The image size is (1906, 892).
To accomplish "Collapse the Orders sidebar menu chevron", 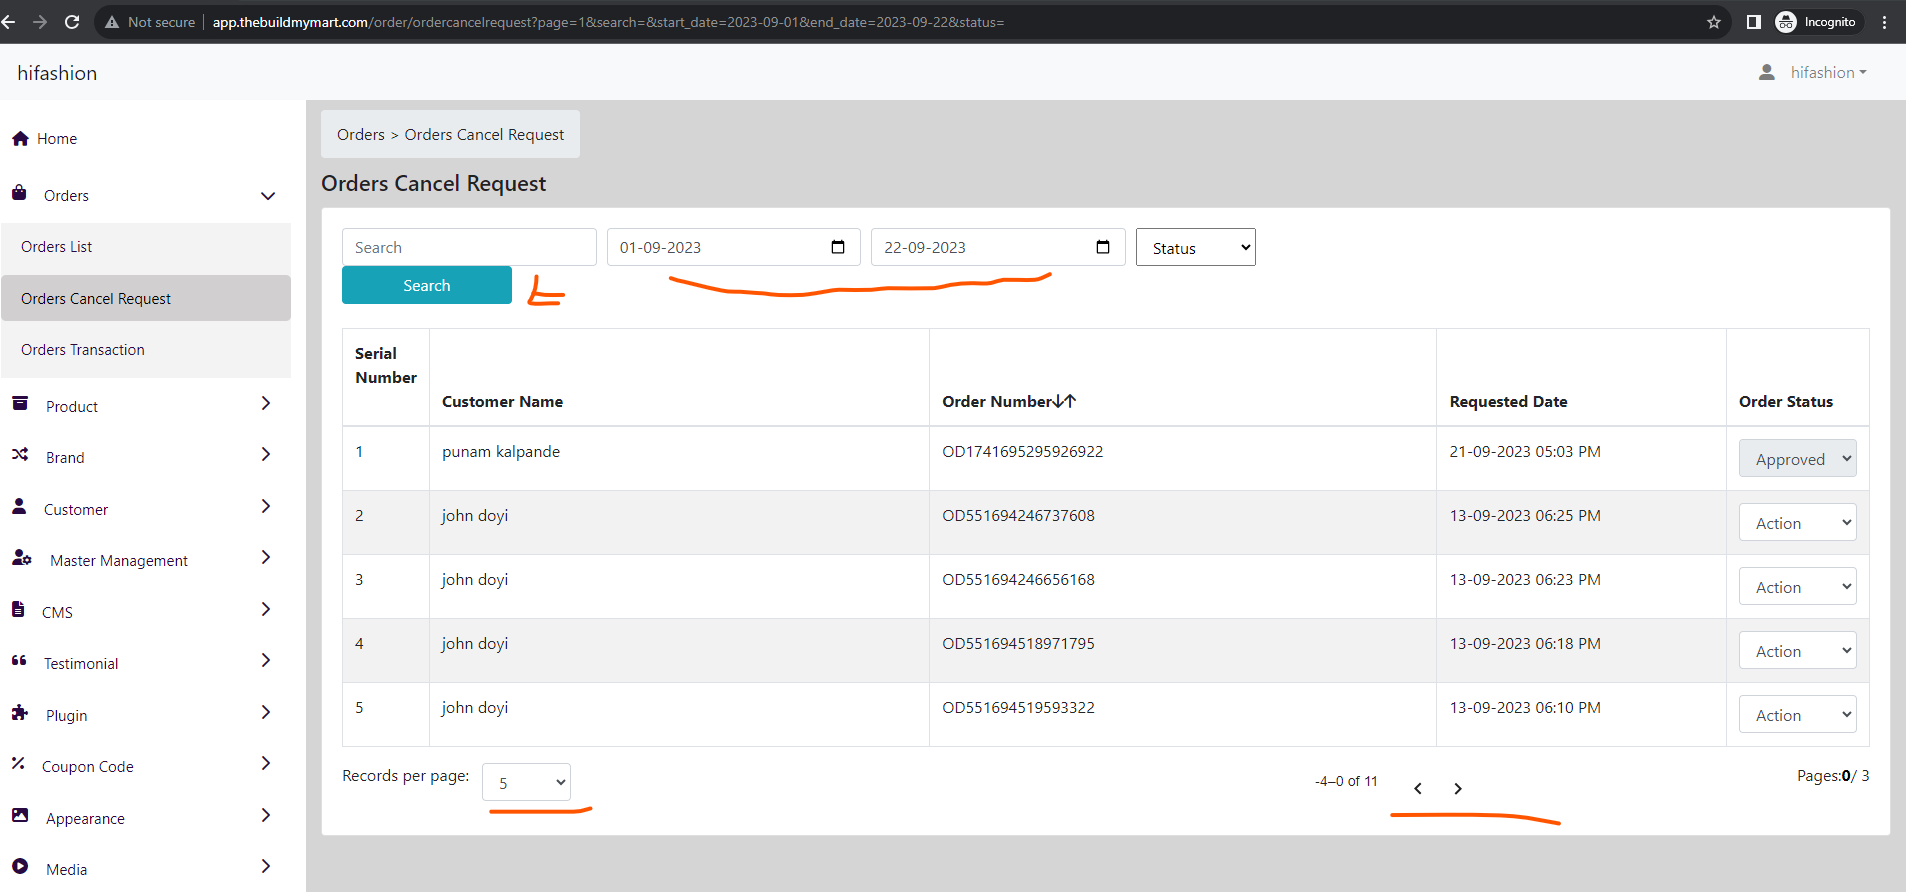I will coord(268,196).
